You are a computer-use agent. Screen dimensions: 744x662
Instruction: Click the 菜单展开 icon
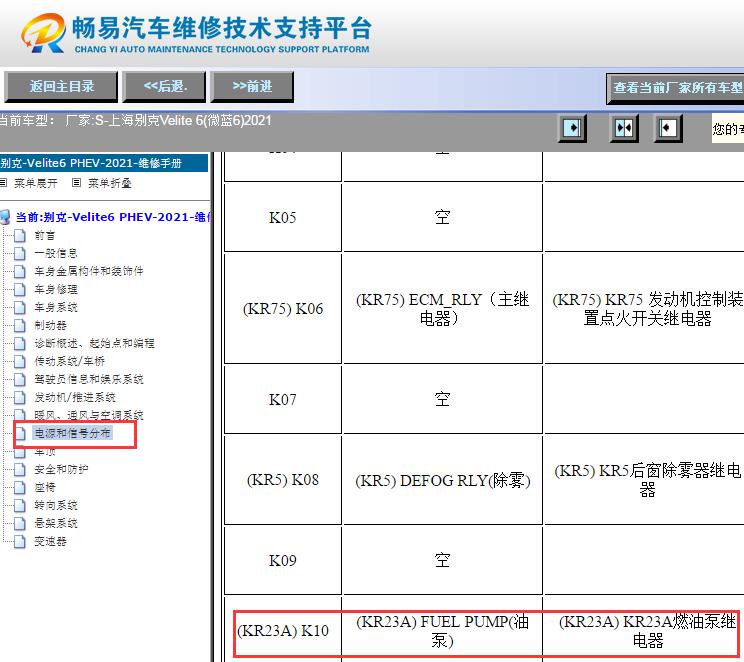[3, 183]
